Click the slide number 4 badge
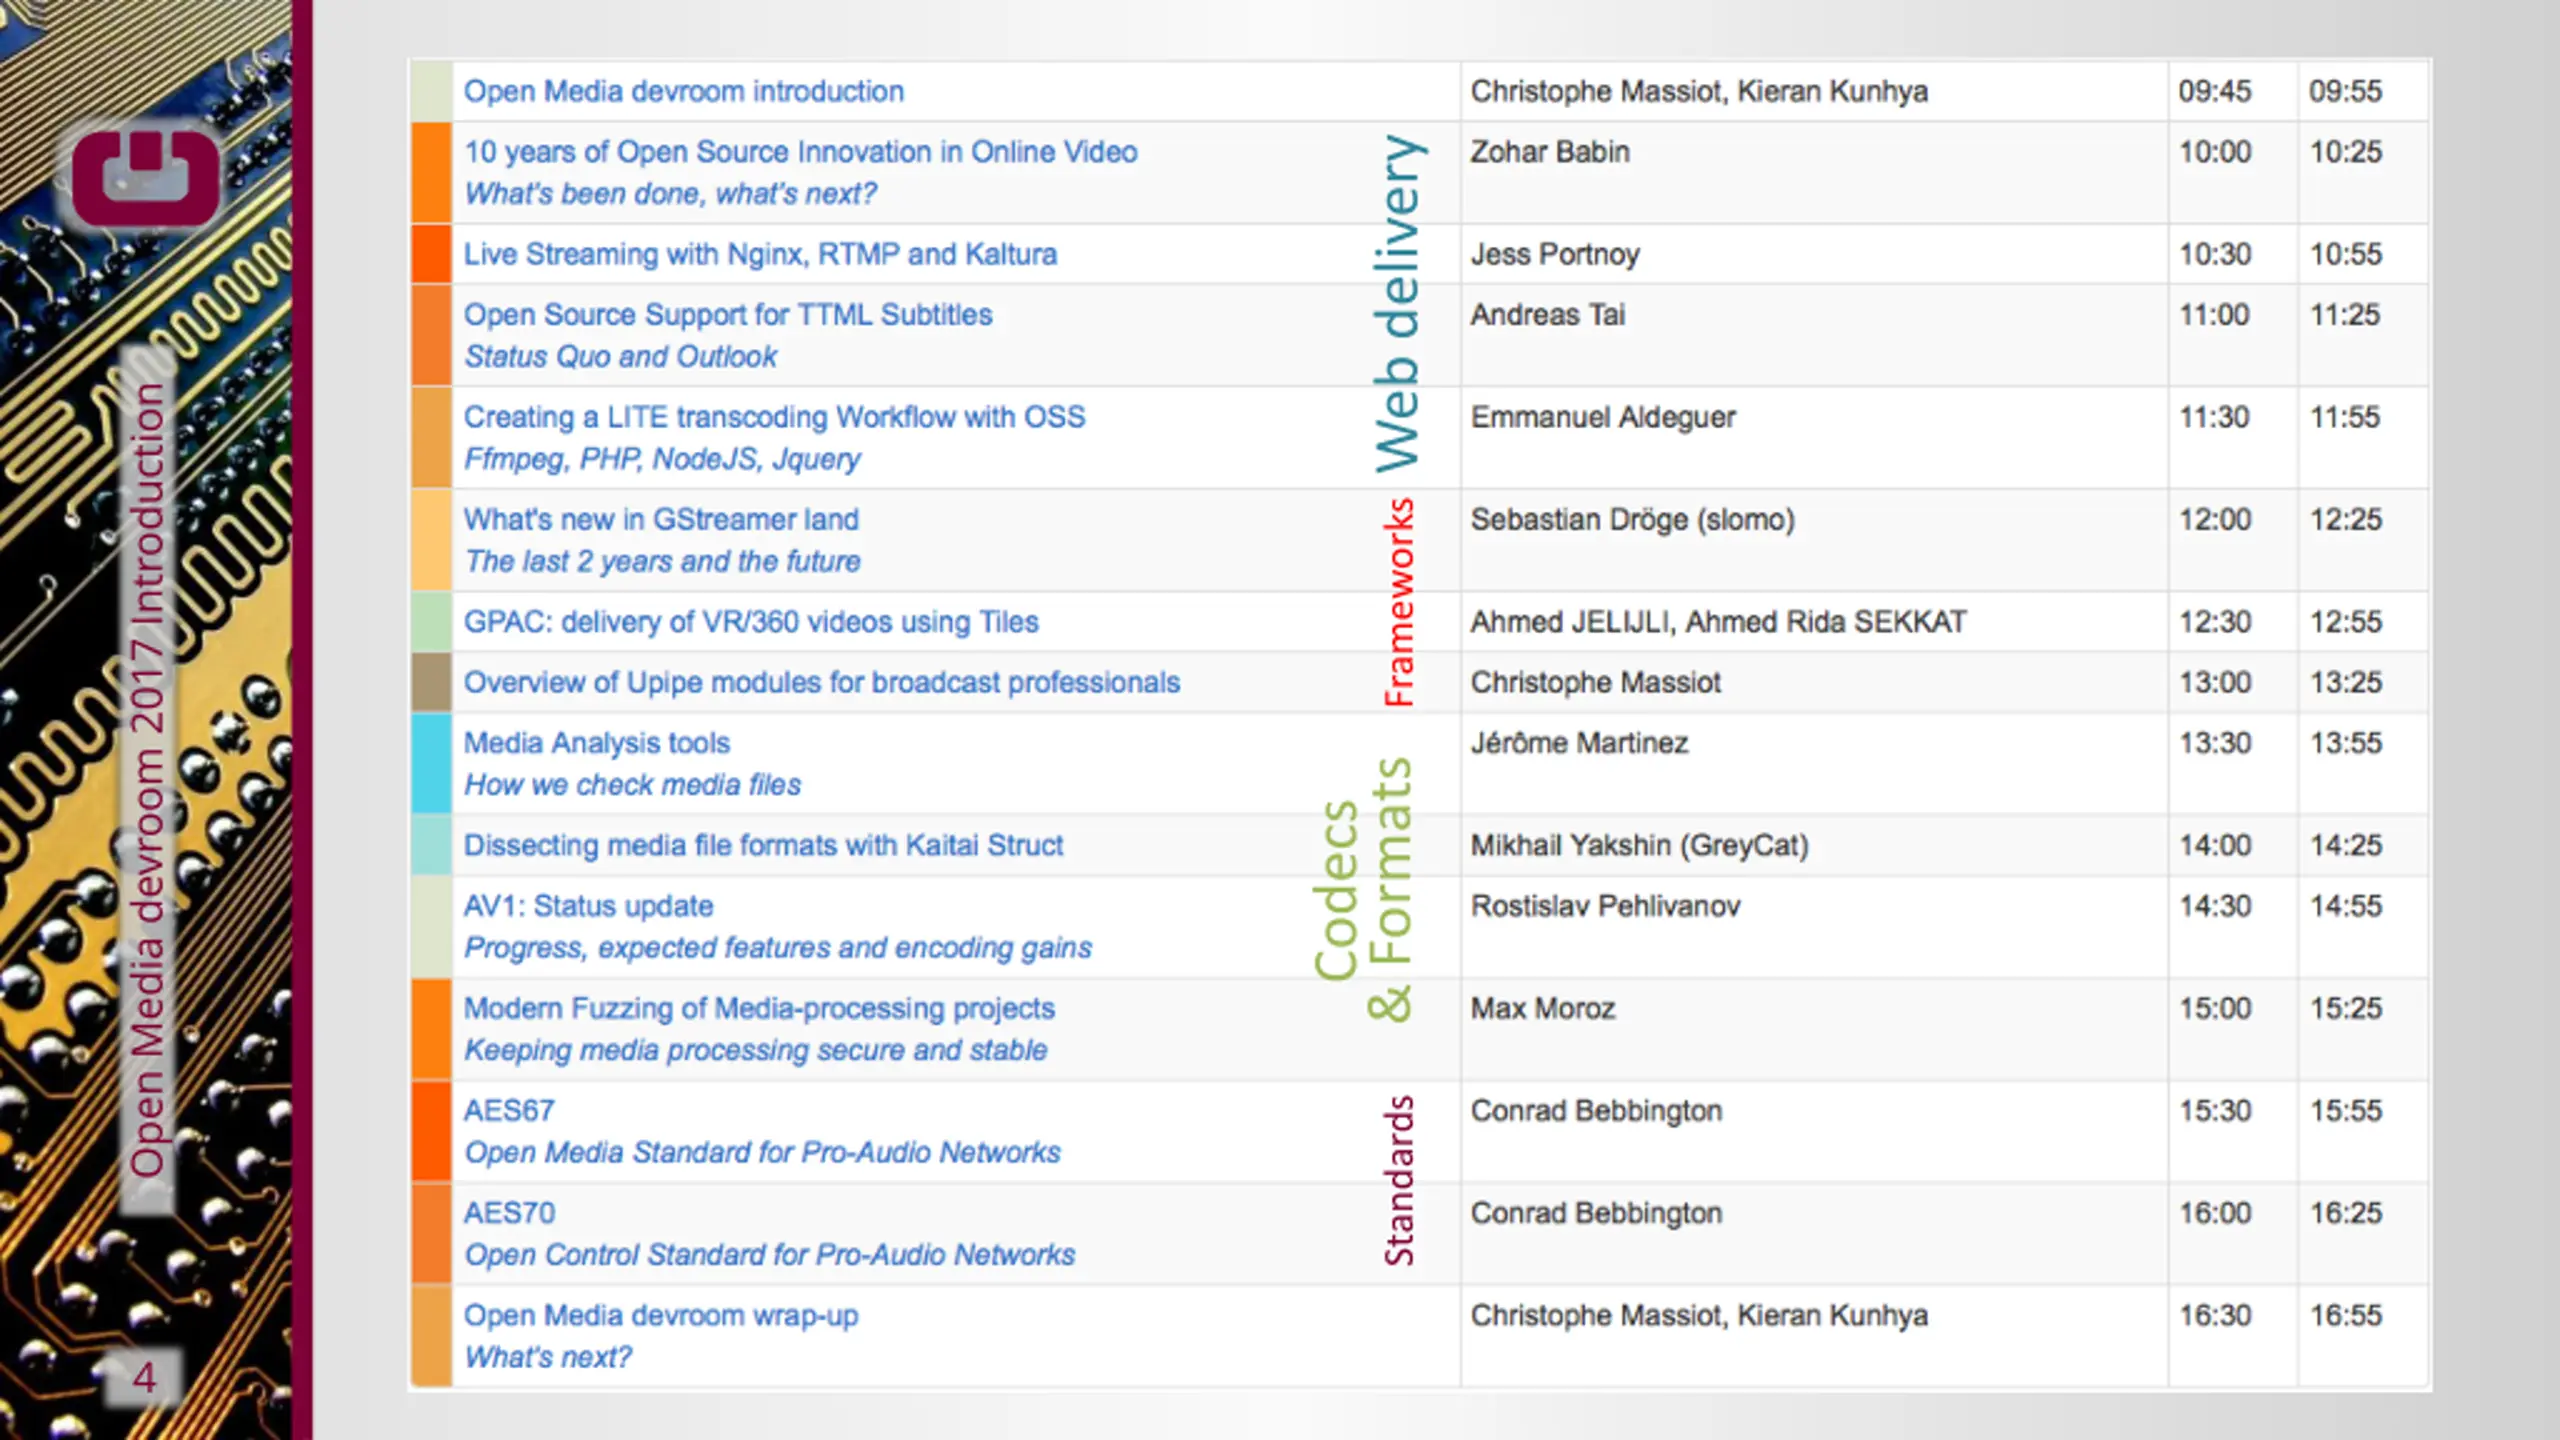The height and width of the screenshot is (1440, 2560). coord(144,1378)
